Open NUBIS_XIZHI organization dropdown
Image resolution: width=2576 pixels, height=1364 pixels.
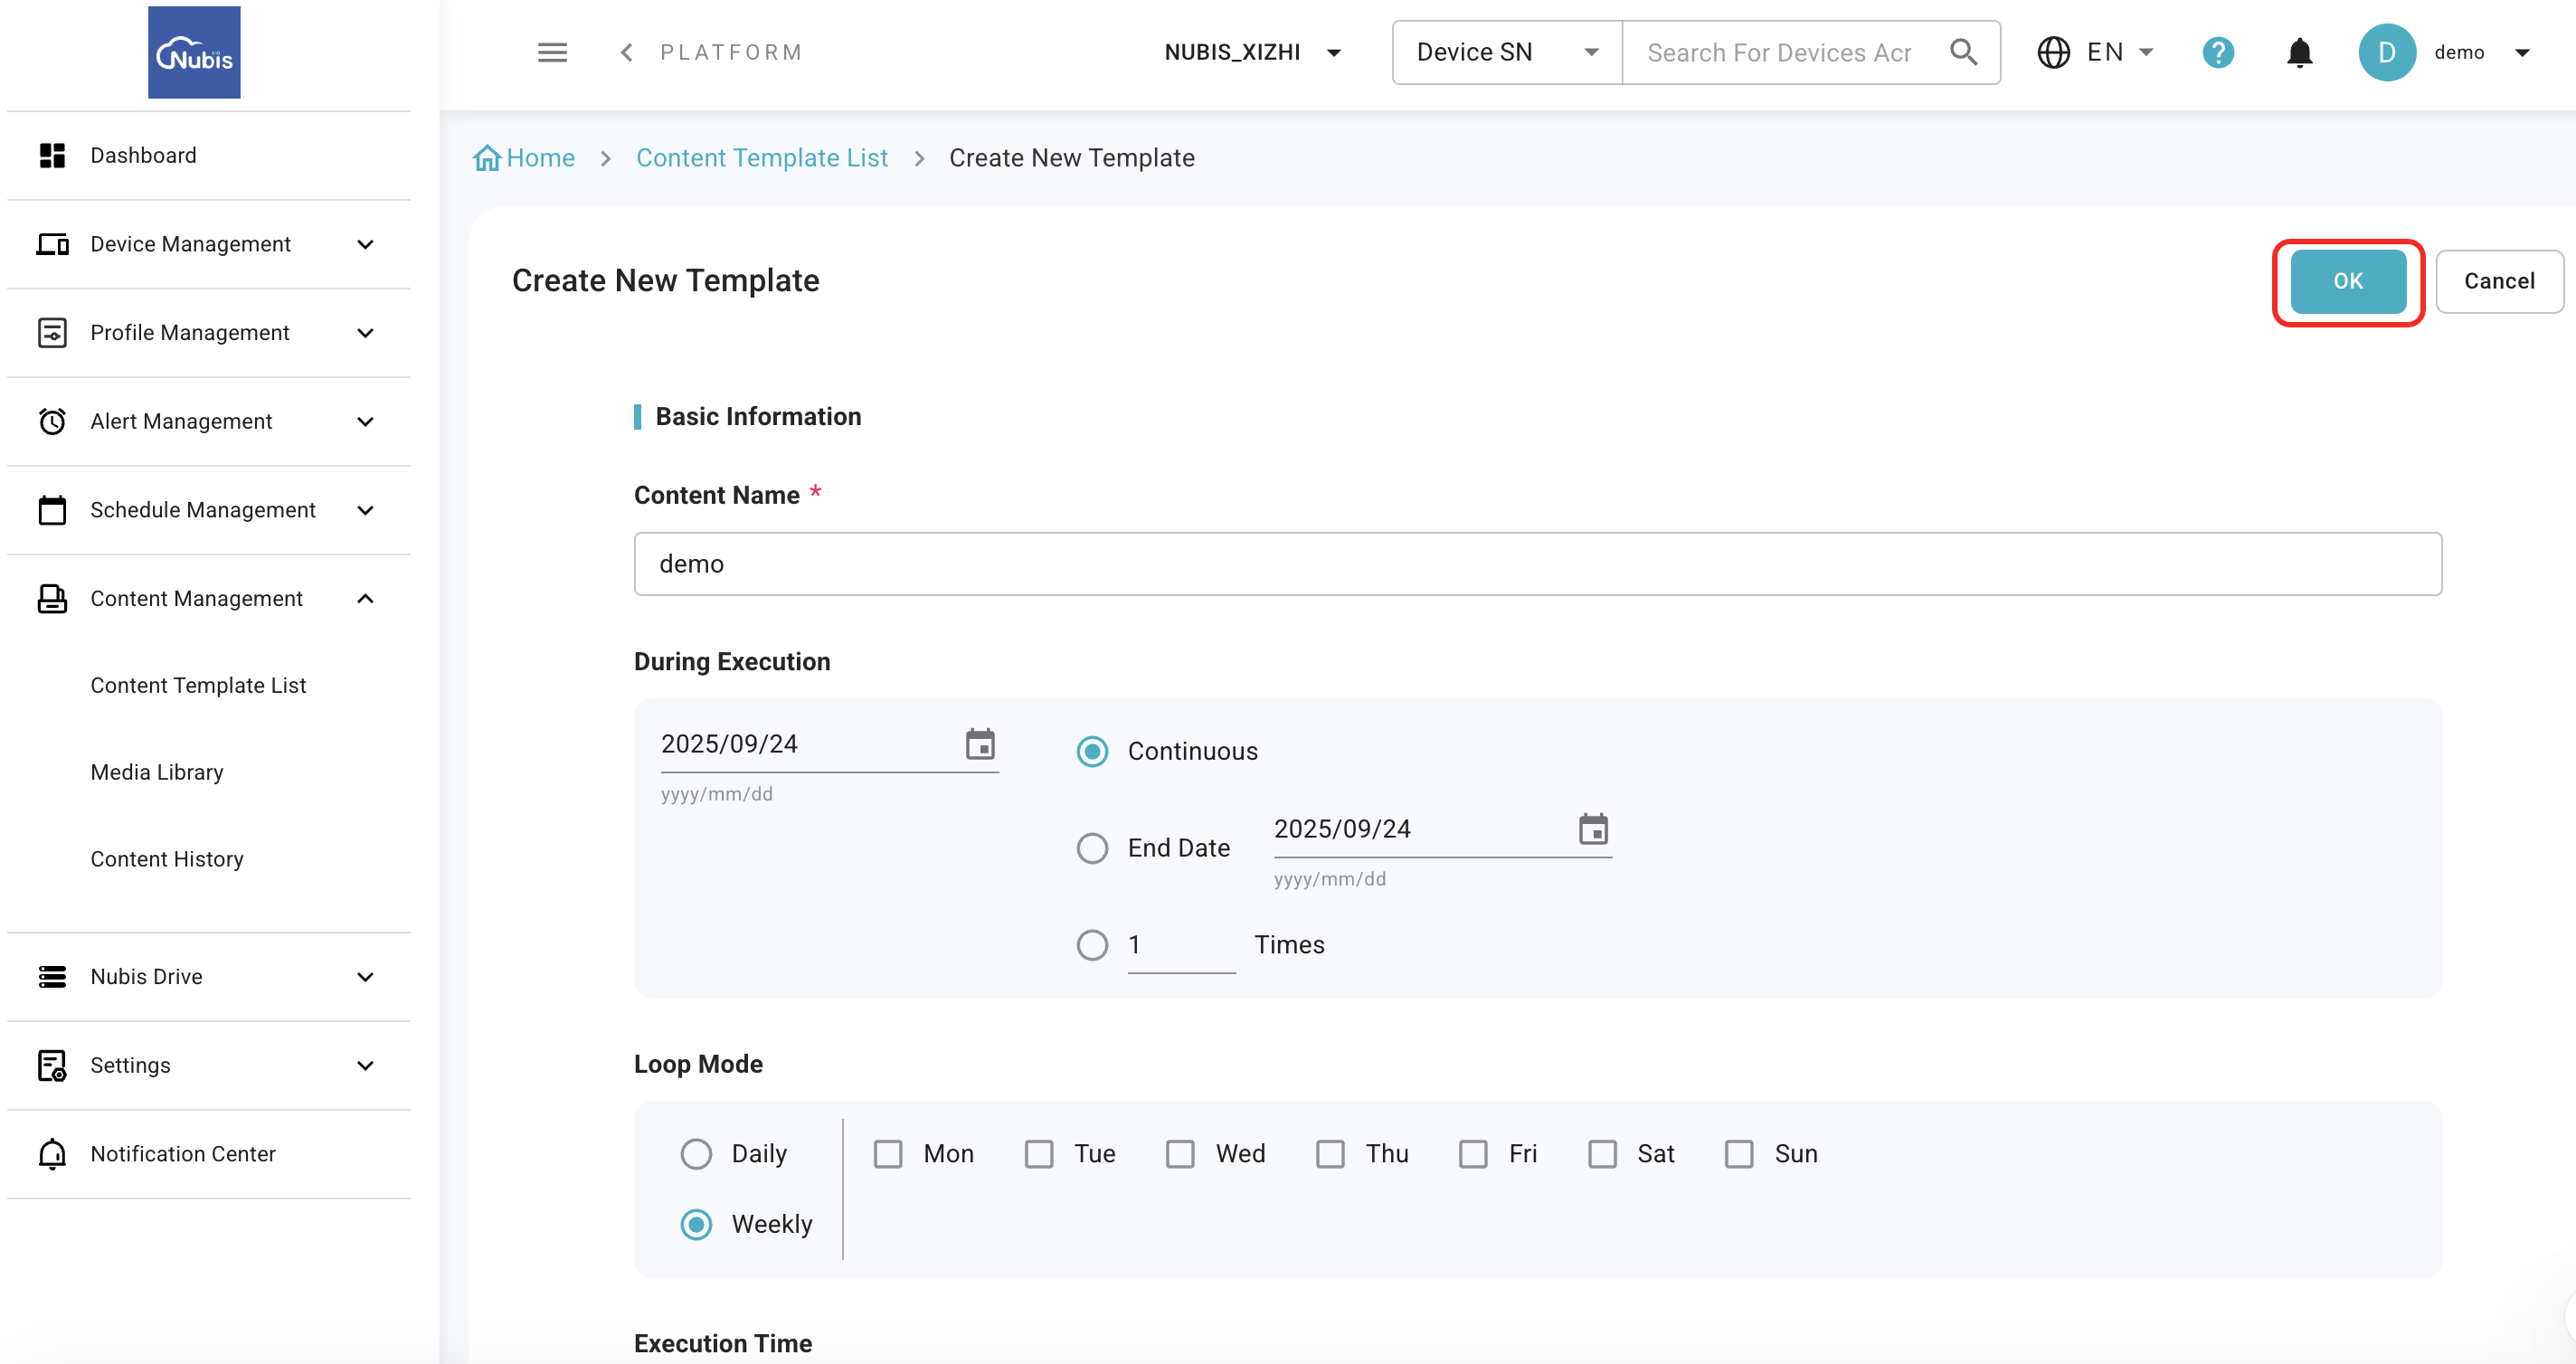[x=1252, y=52]
